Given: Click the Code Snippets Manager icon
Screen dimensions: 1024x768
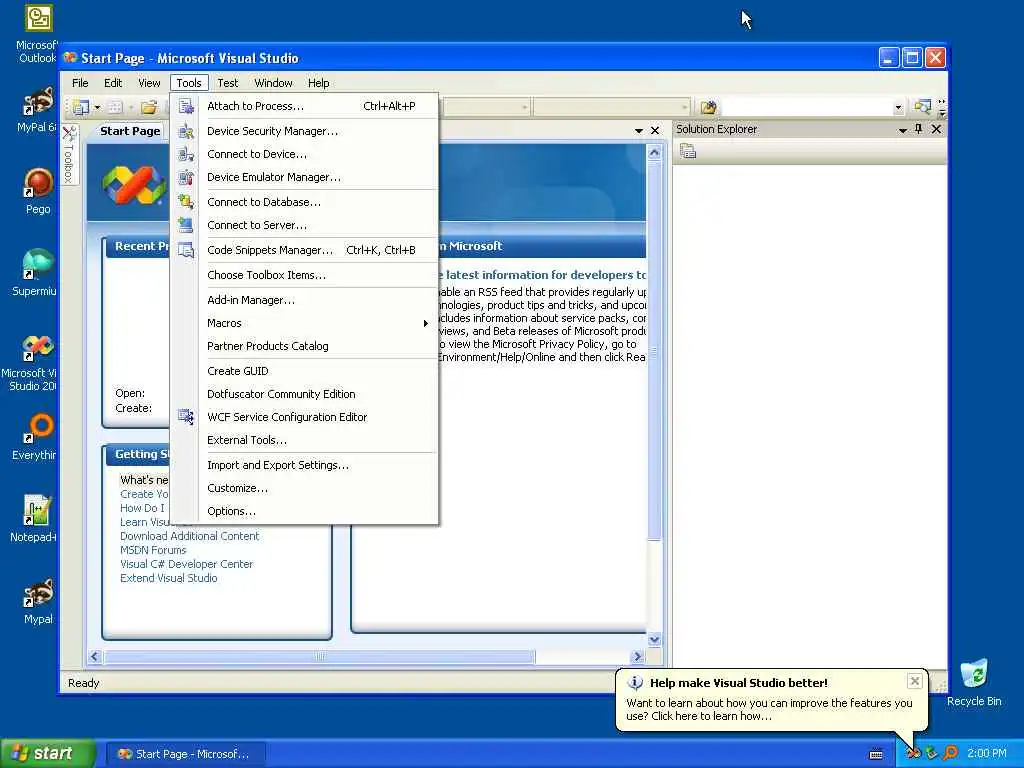Looking at the screenshot, I should coord(186,250).
